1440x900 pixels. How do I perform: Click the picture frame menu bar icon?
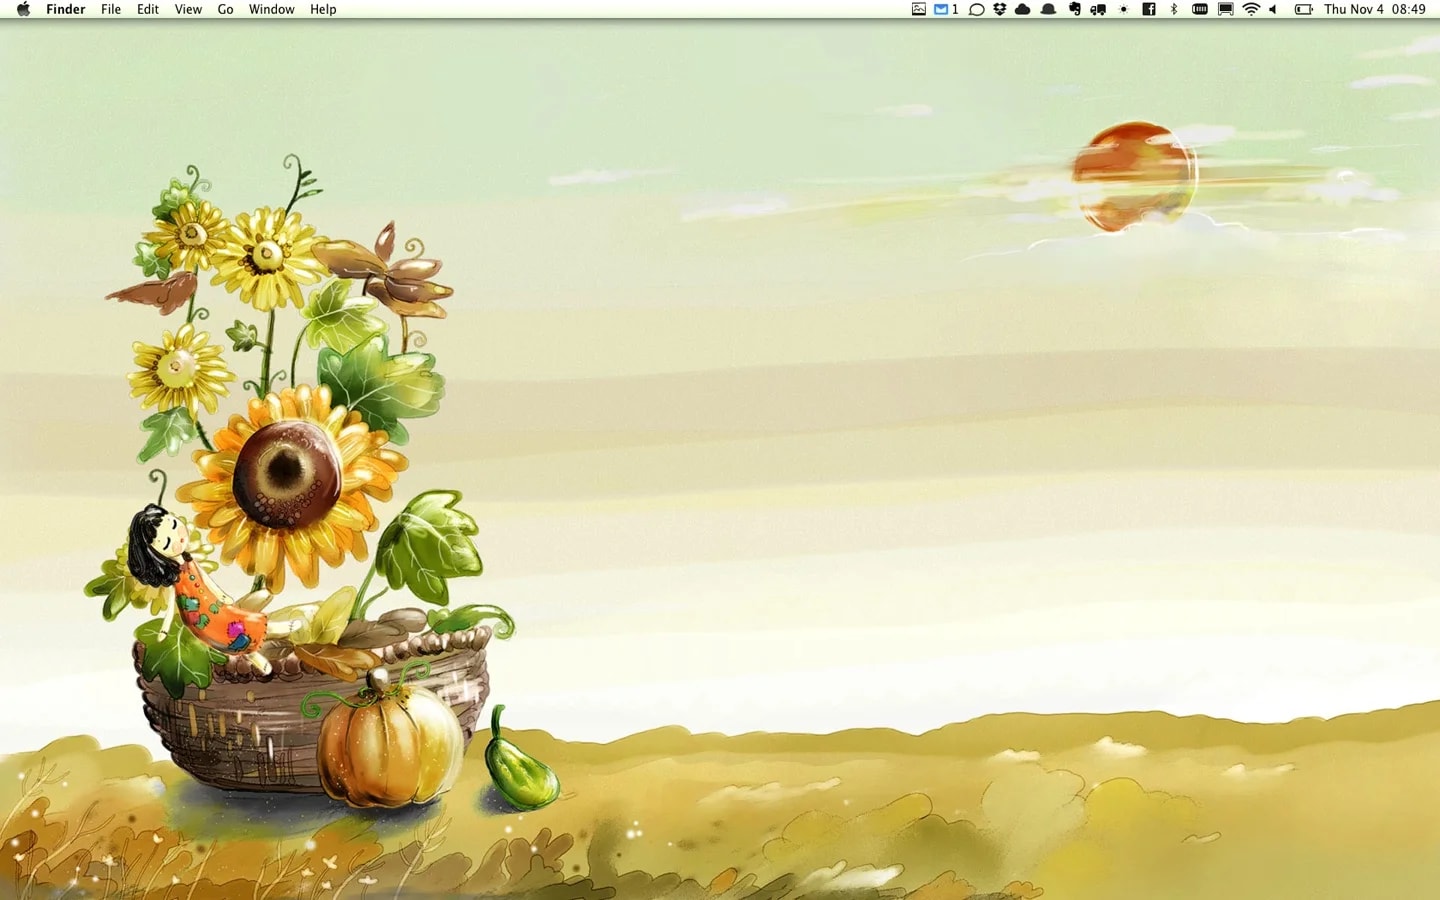919,9
